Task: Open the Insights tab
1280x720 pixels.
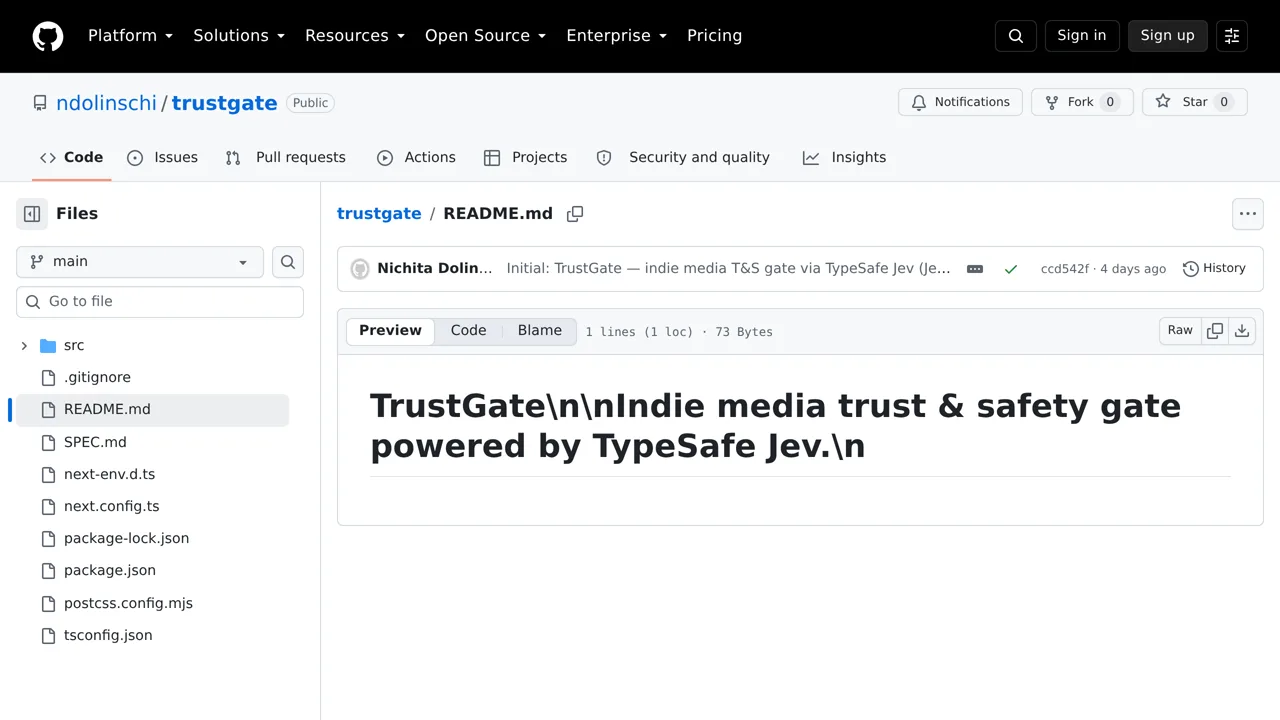Action: tap(844, 158)
